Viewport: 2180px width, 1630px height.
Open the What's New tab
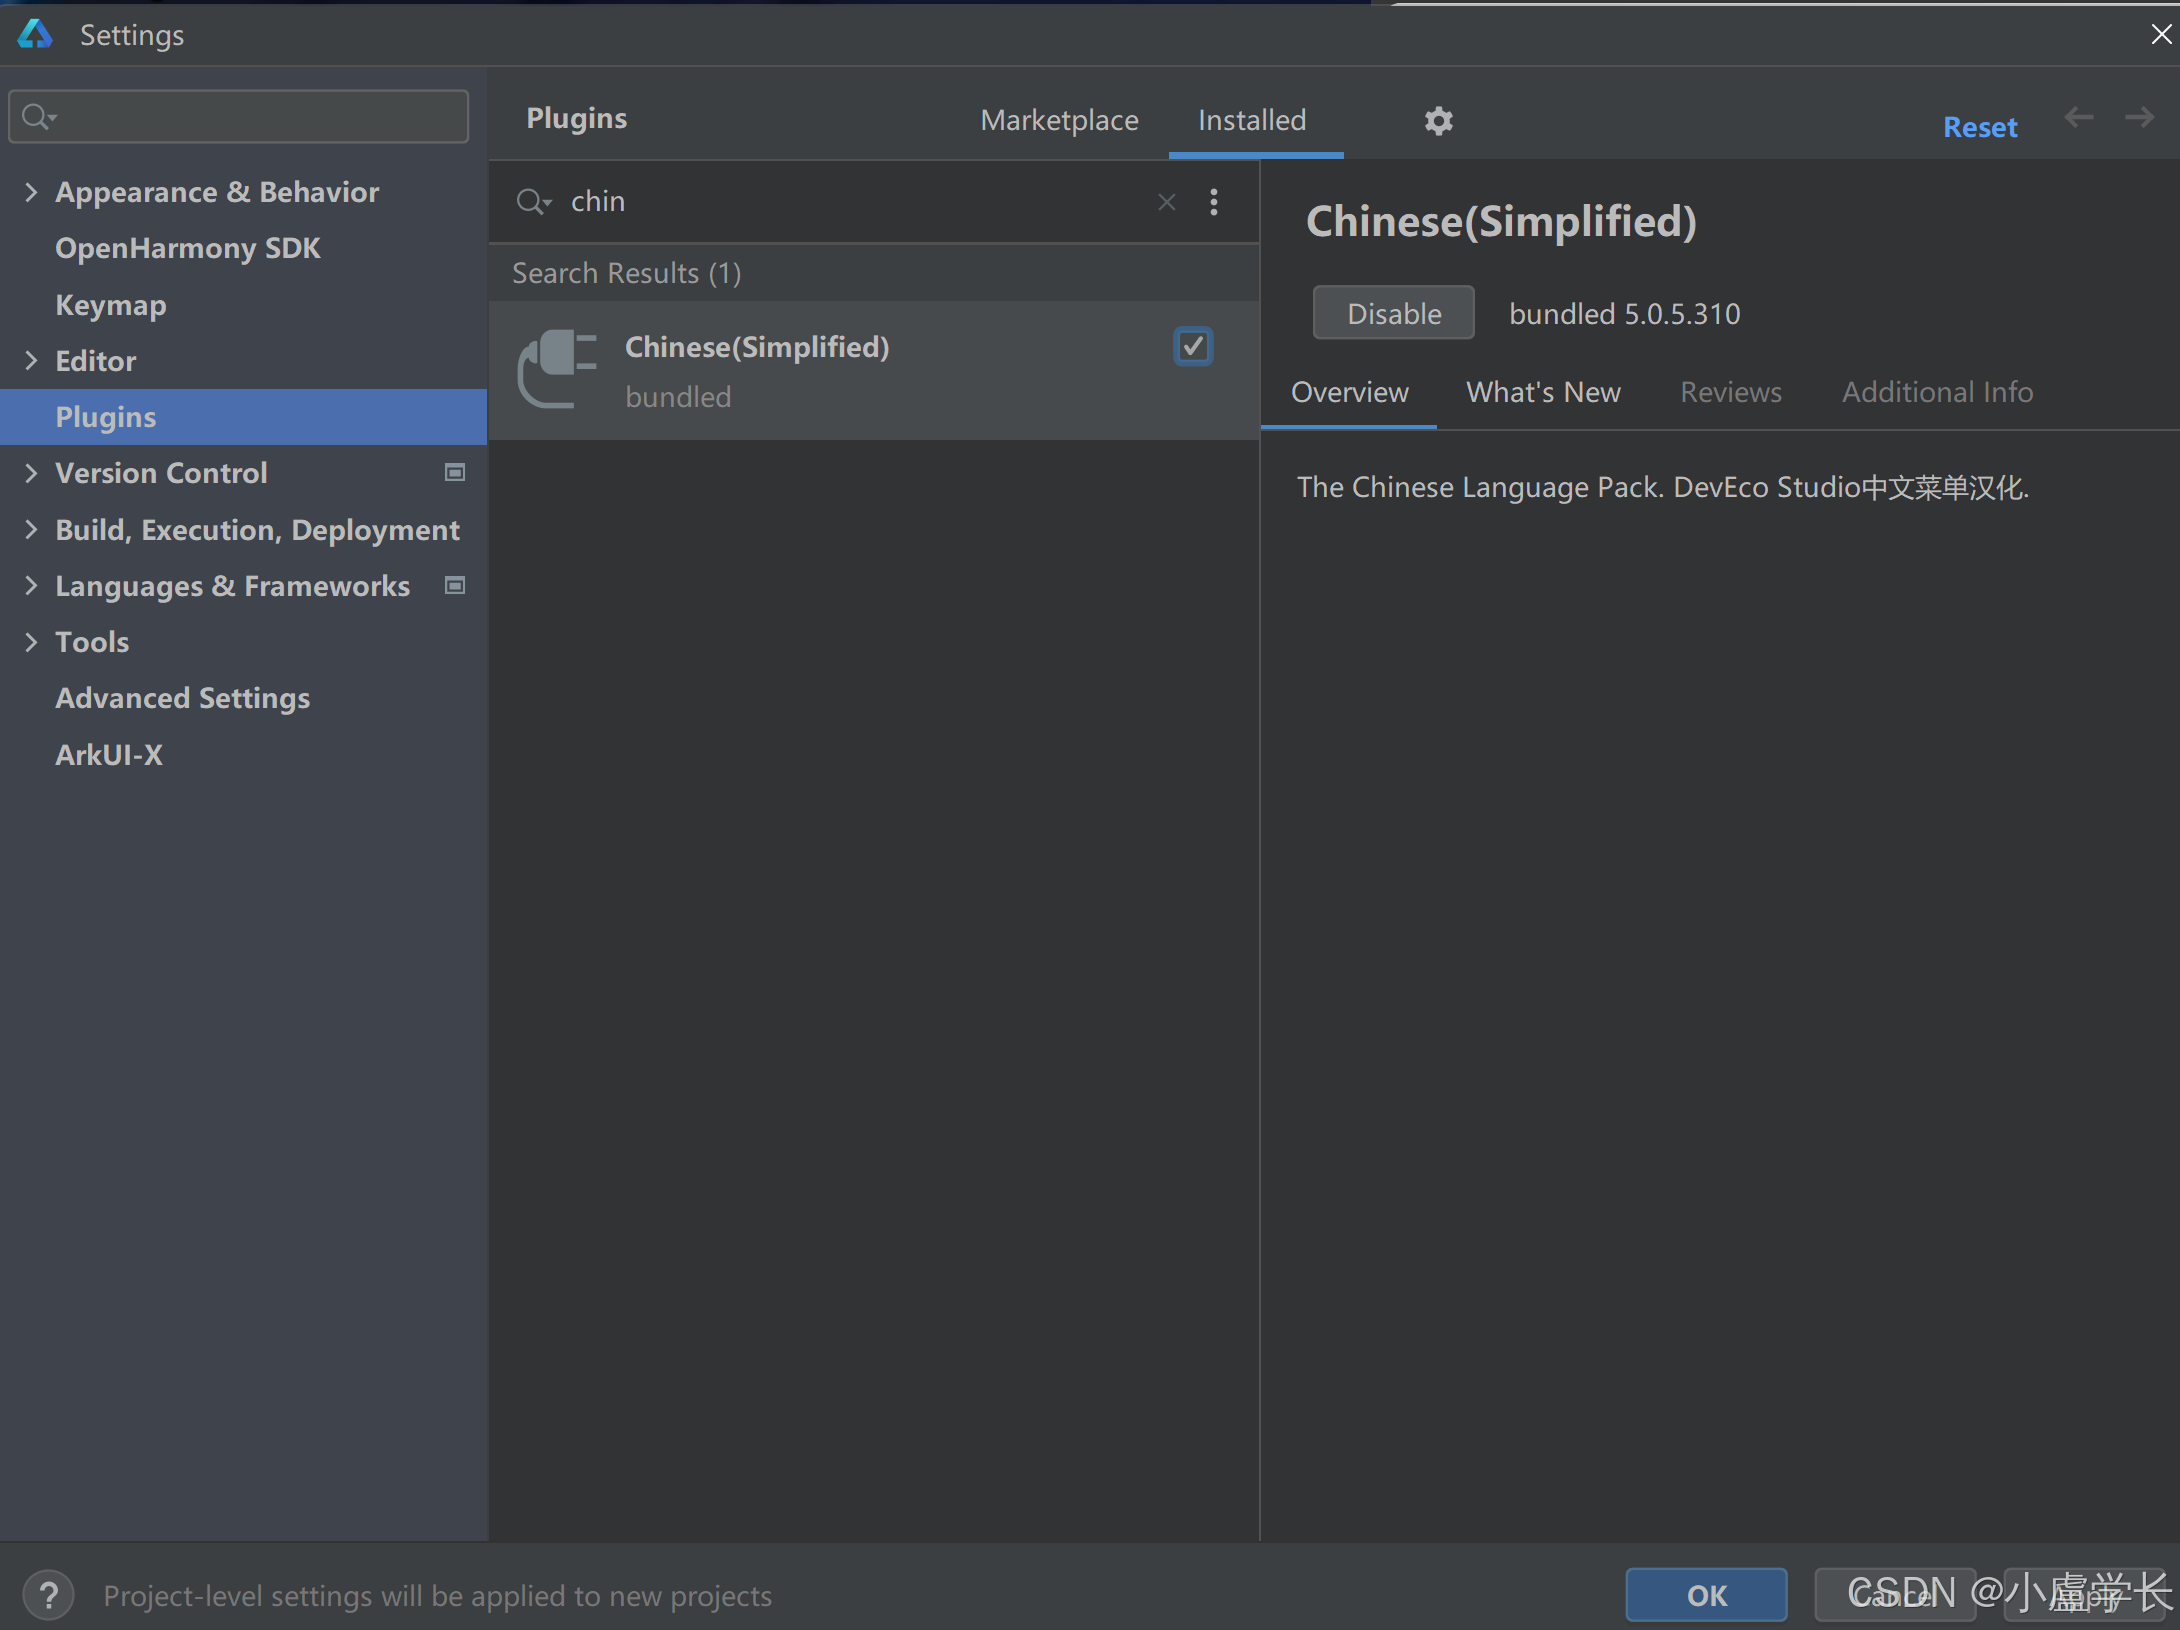1542,392
